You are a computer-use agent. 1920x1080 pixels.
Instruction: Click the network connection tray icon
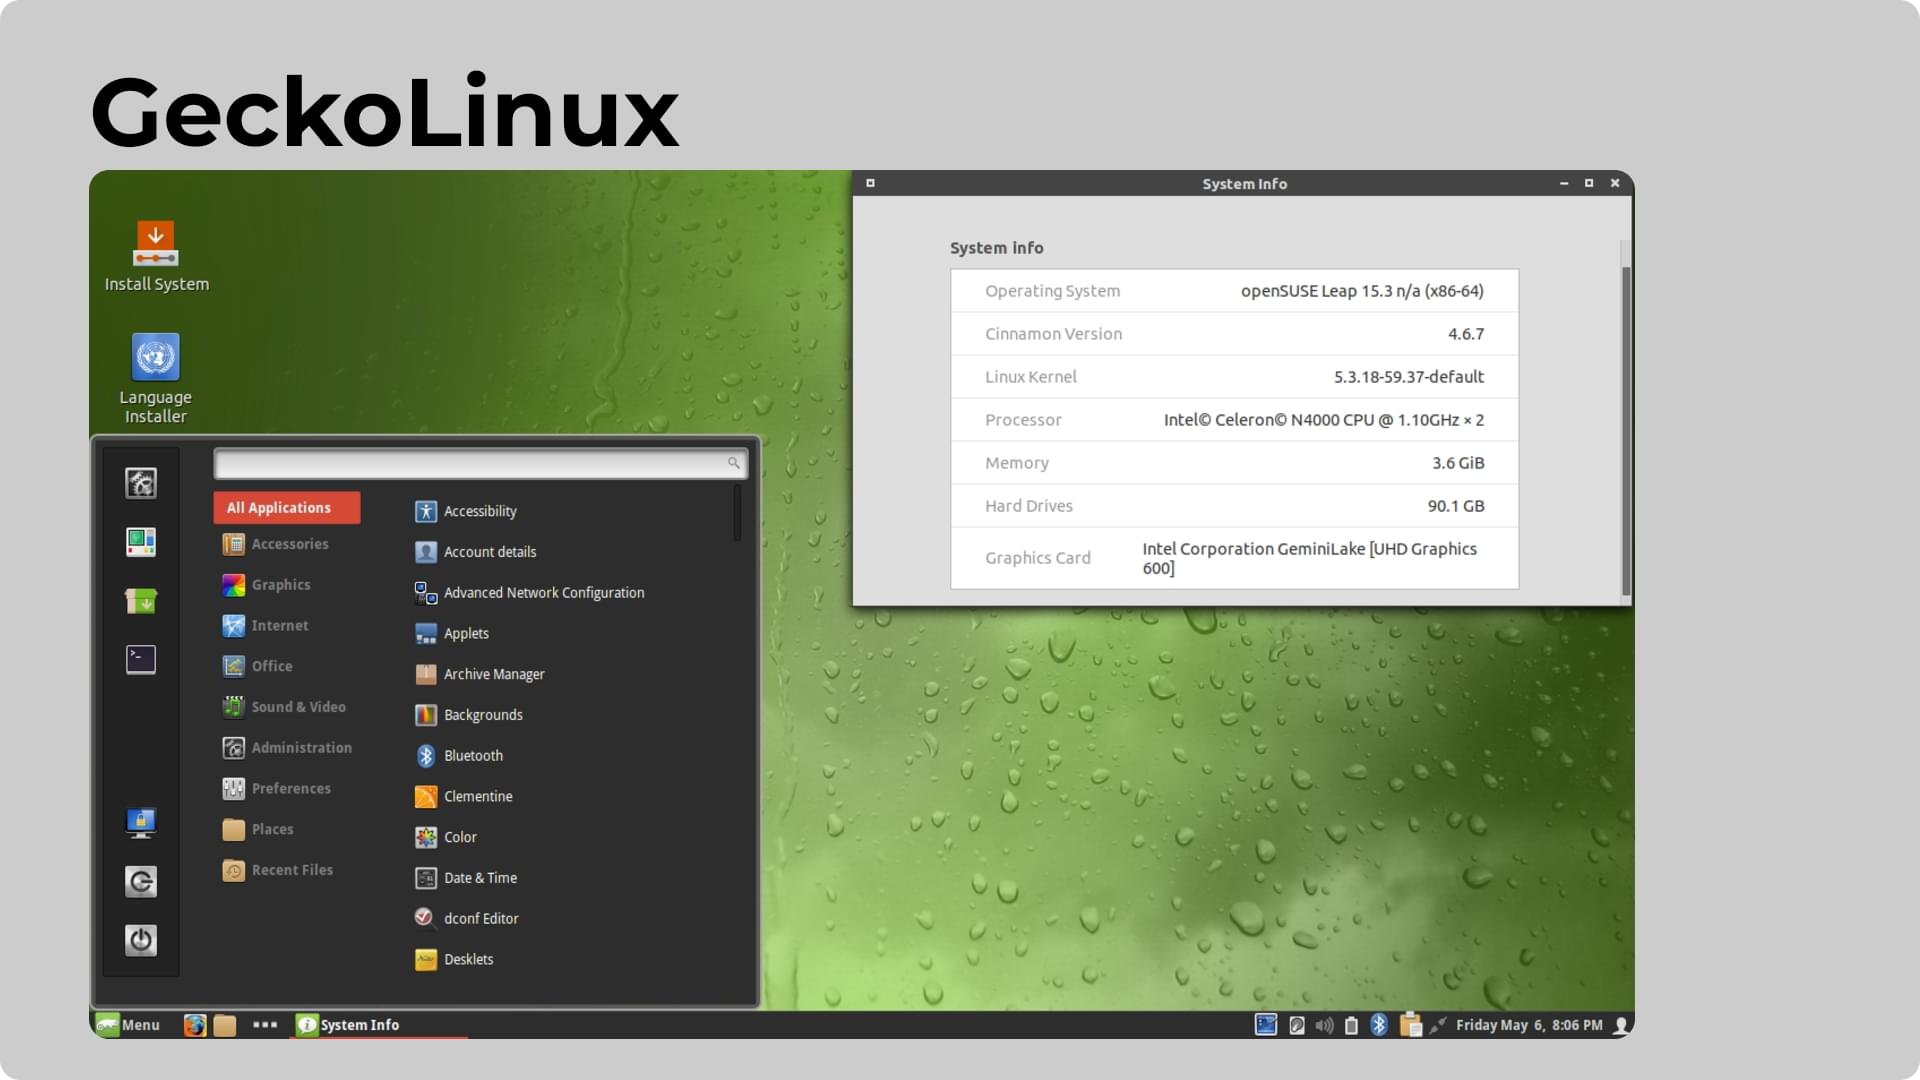pyautogui.click(x=1438, y=1025)
